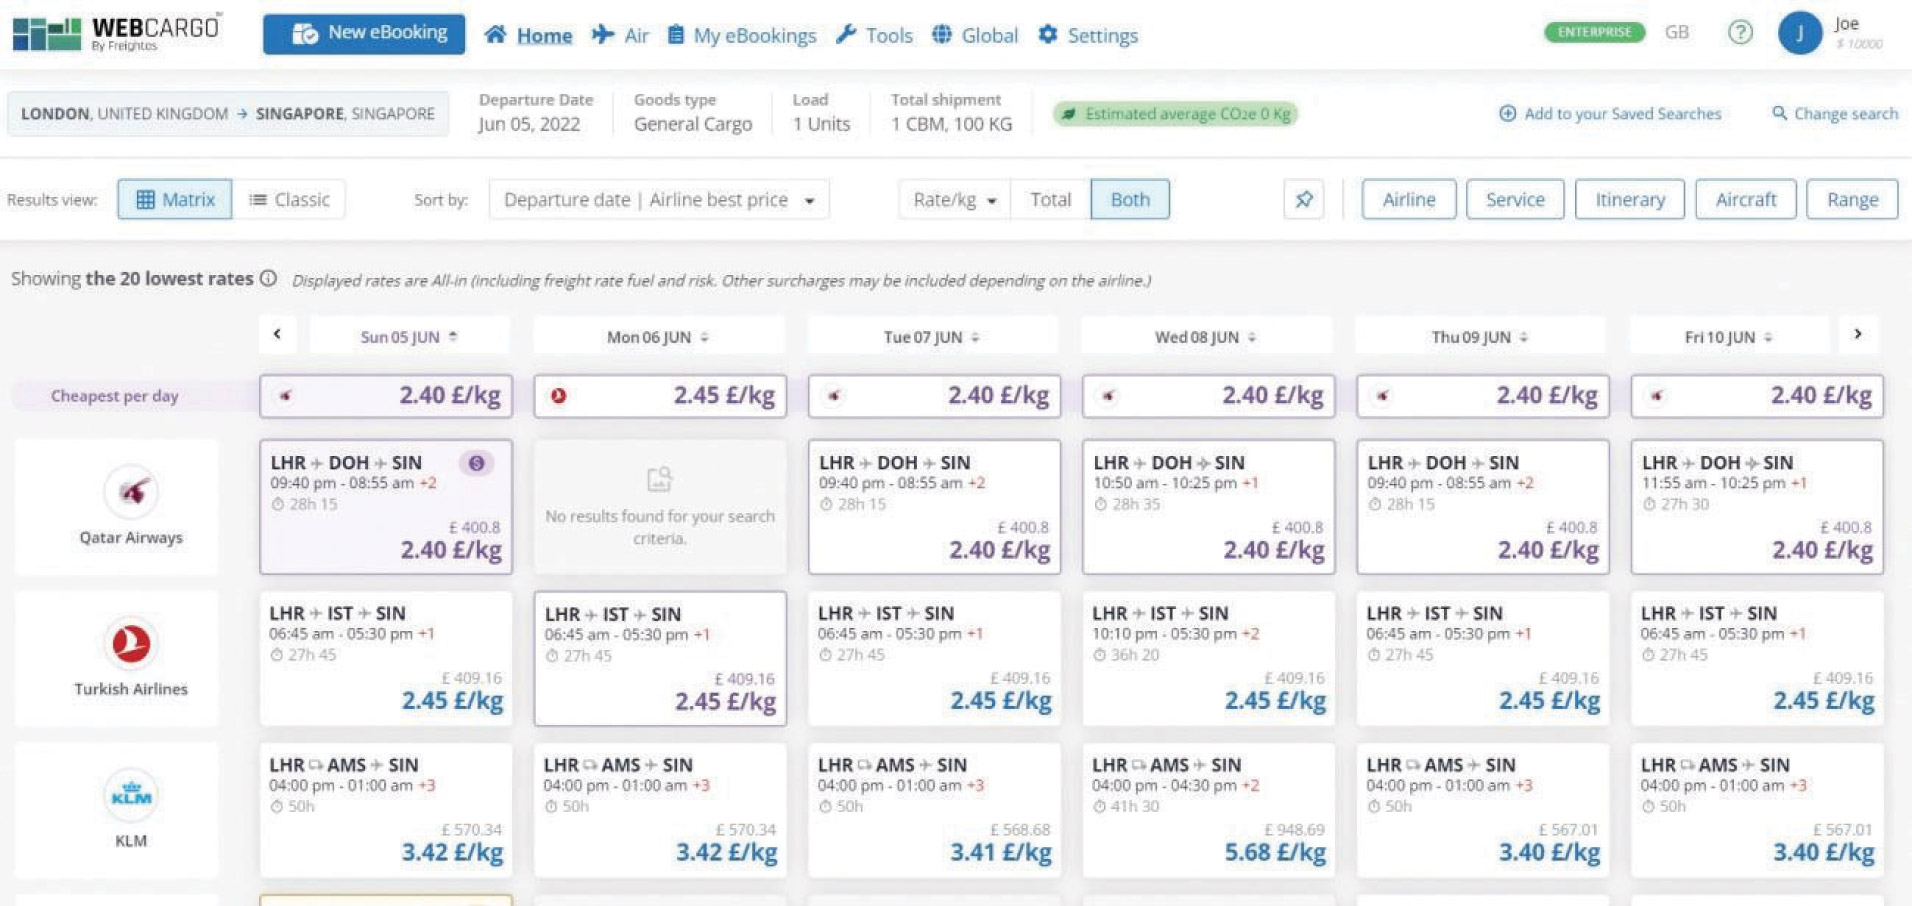Sort by Fri 10 JUN column
Viewport: 1912px width, 906px height.
[x=1729, y=337]
